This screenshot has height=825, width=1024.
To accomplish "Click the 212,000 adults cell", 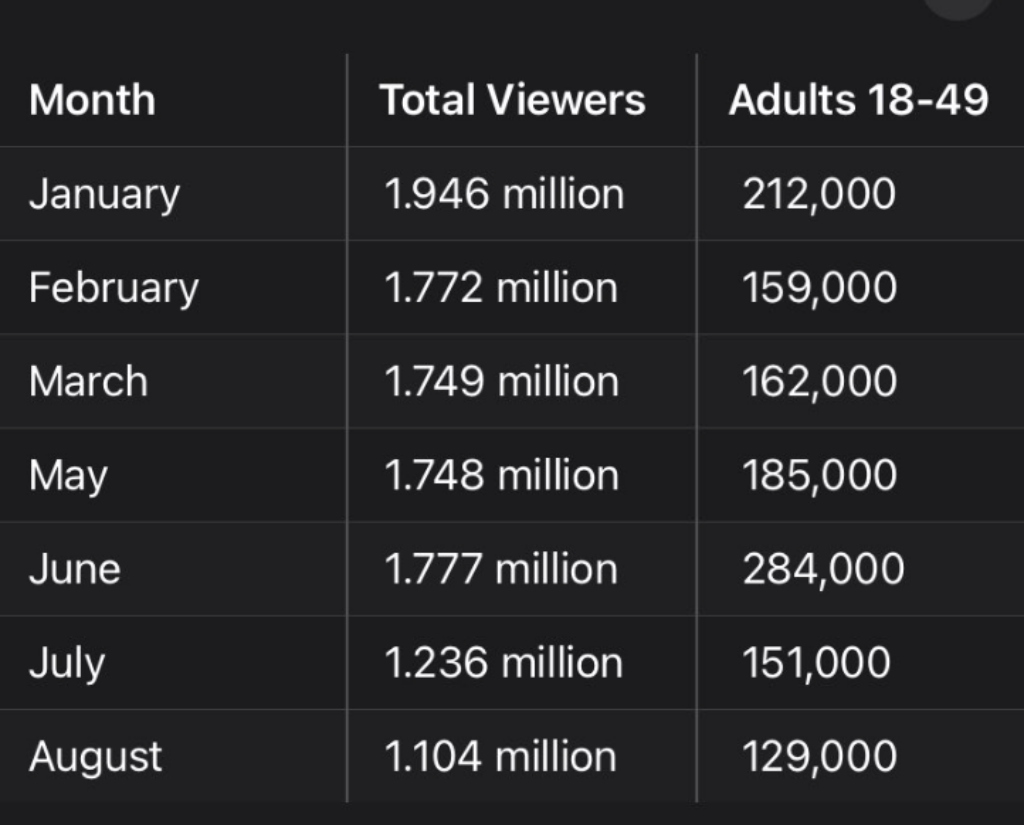I will (819, 195).
